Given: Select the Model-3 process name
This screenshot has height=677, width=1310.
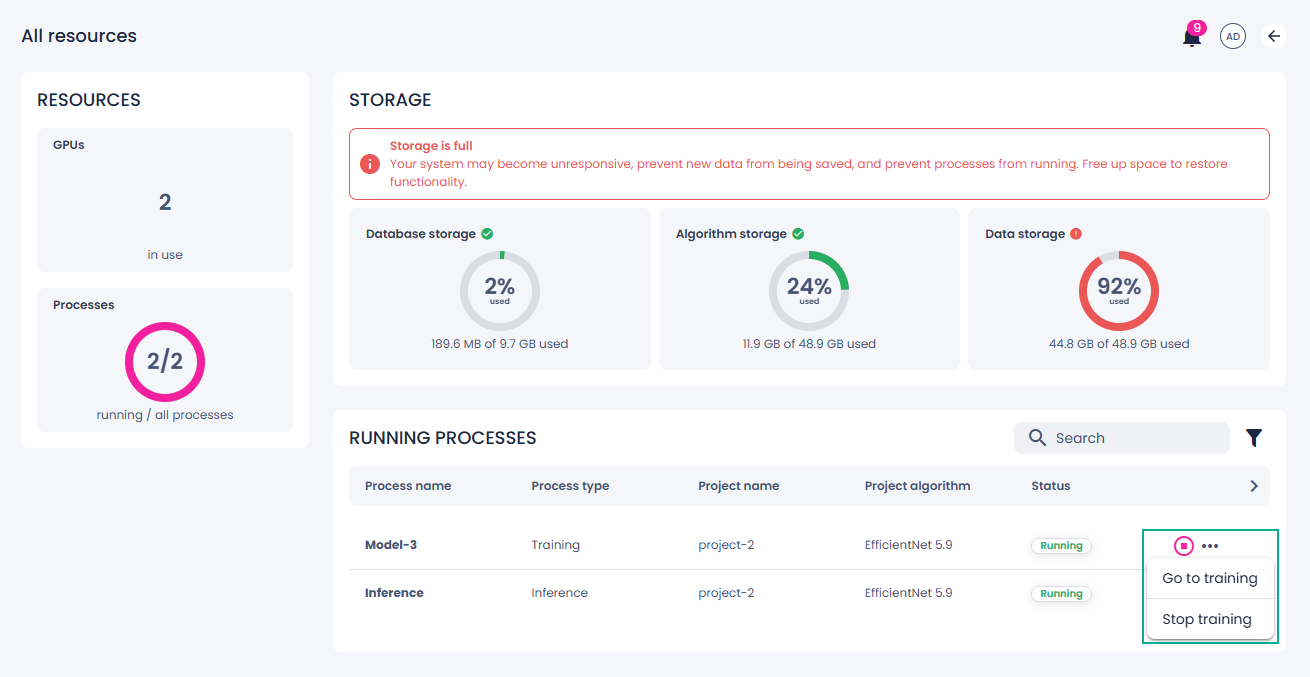Looking at the screenshot, I should click(391, 545).
